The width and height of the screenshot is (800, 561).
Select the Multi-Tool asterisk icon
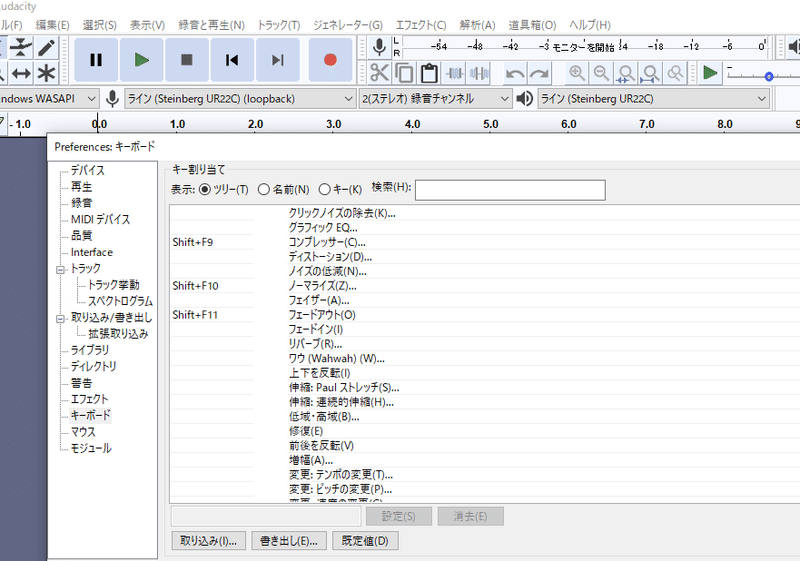[x=46, y=73]
